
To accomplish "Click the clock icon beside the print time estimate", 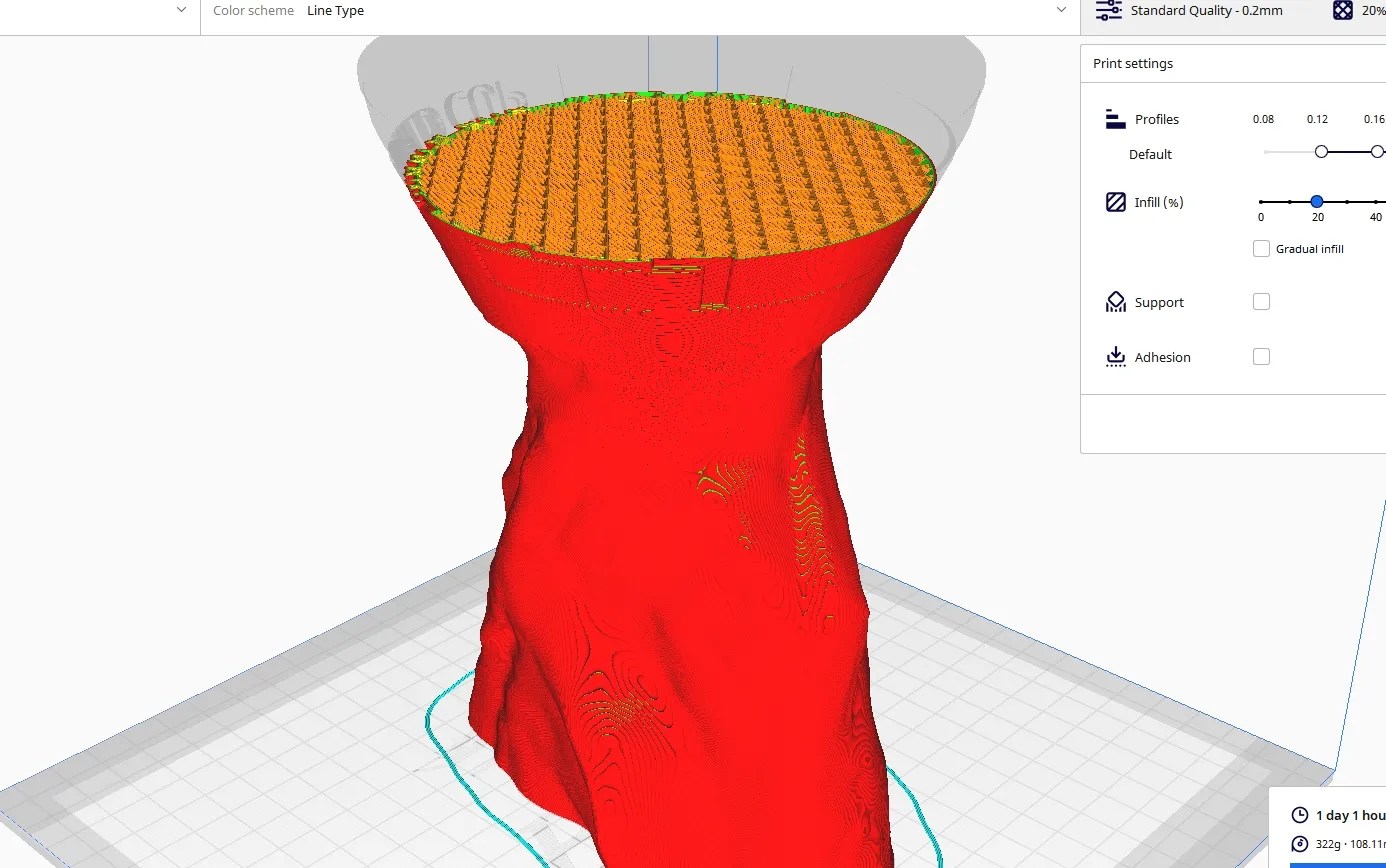I will pyautogui.click(x=1298, y=815).
